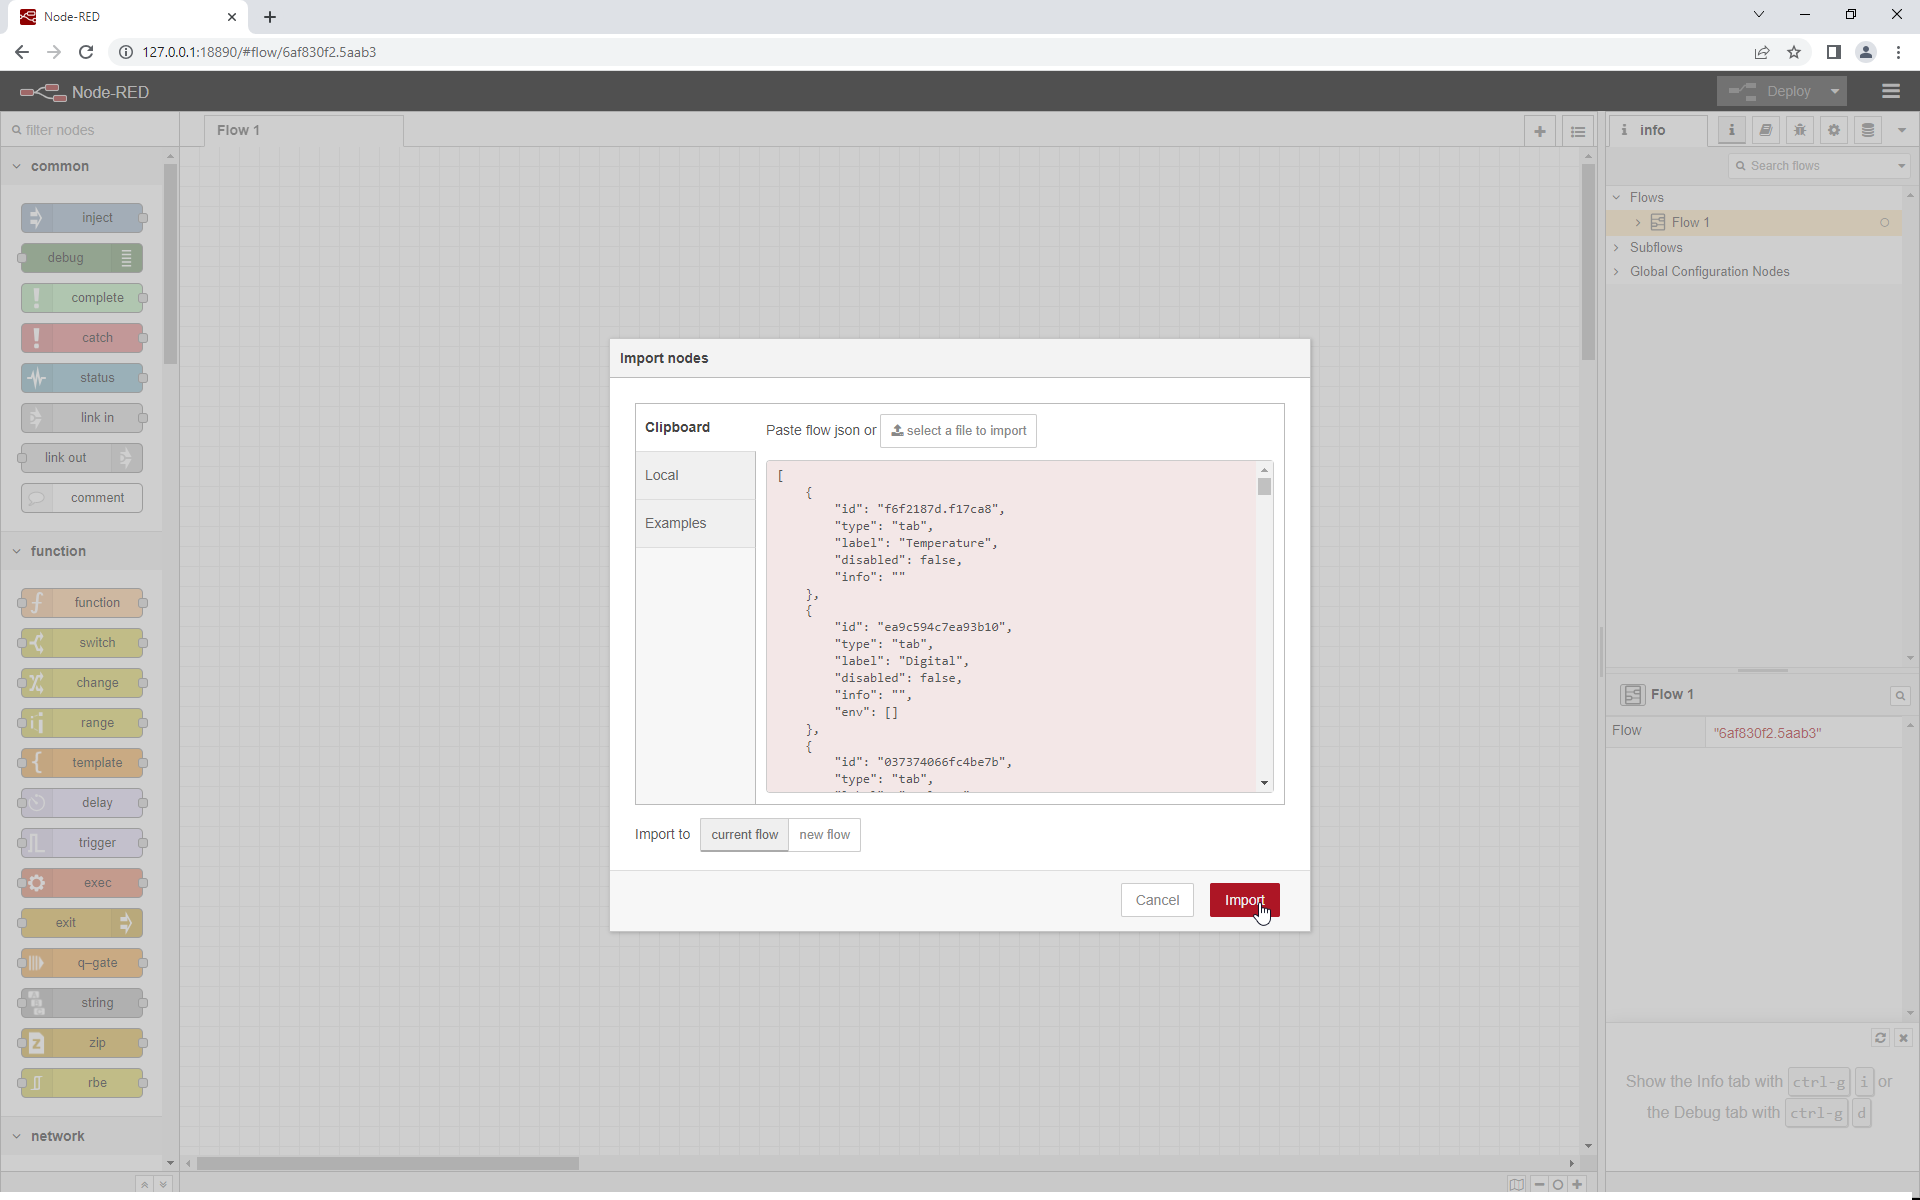1920x1200 pixels.
Task: Collapse the network palette category
Action: (x=82, y=1137)
